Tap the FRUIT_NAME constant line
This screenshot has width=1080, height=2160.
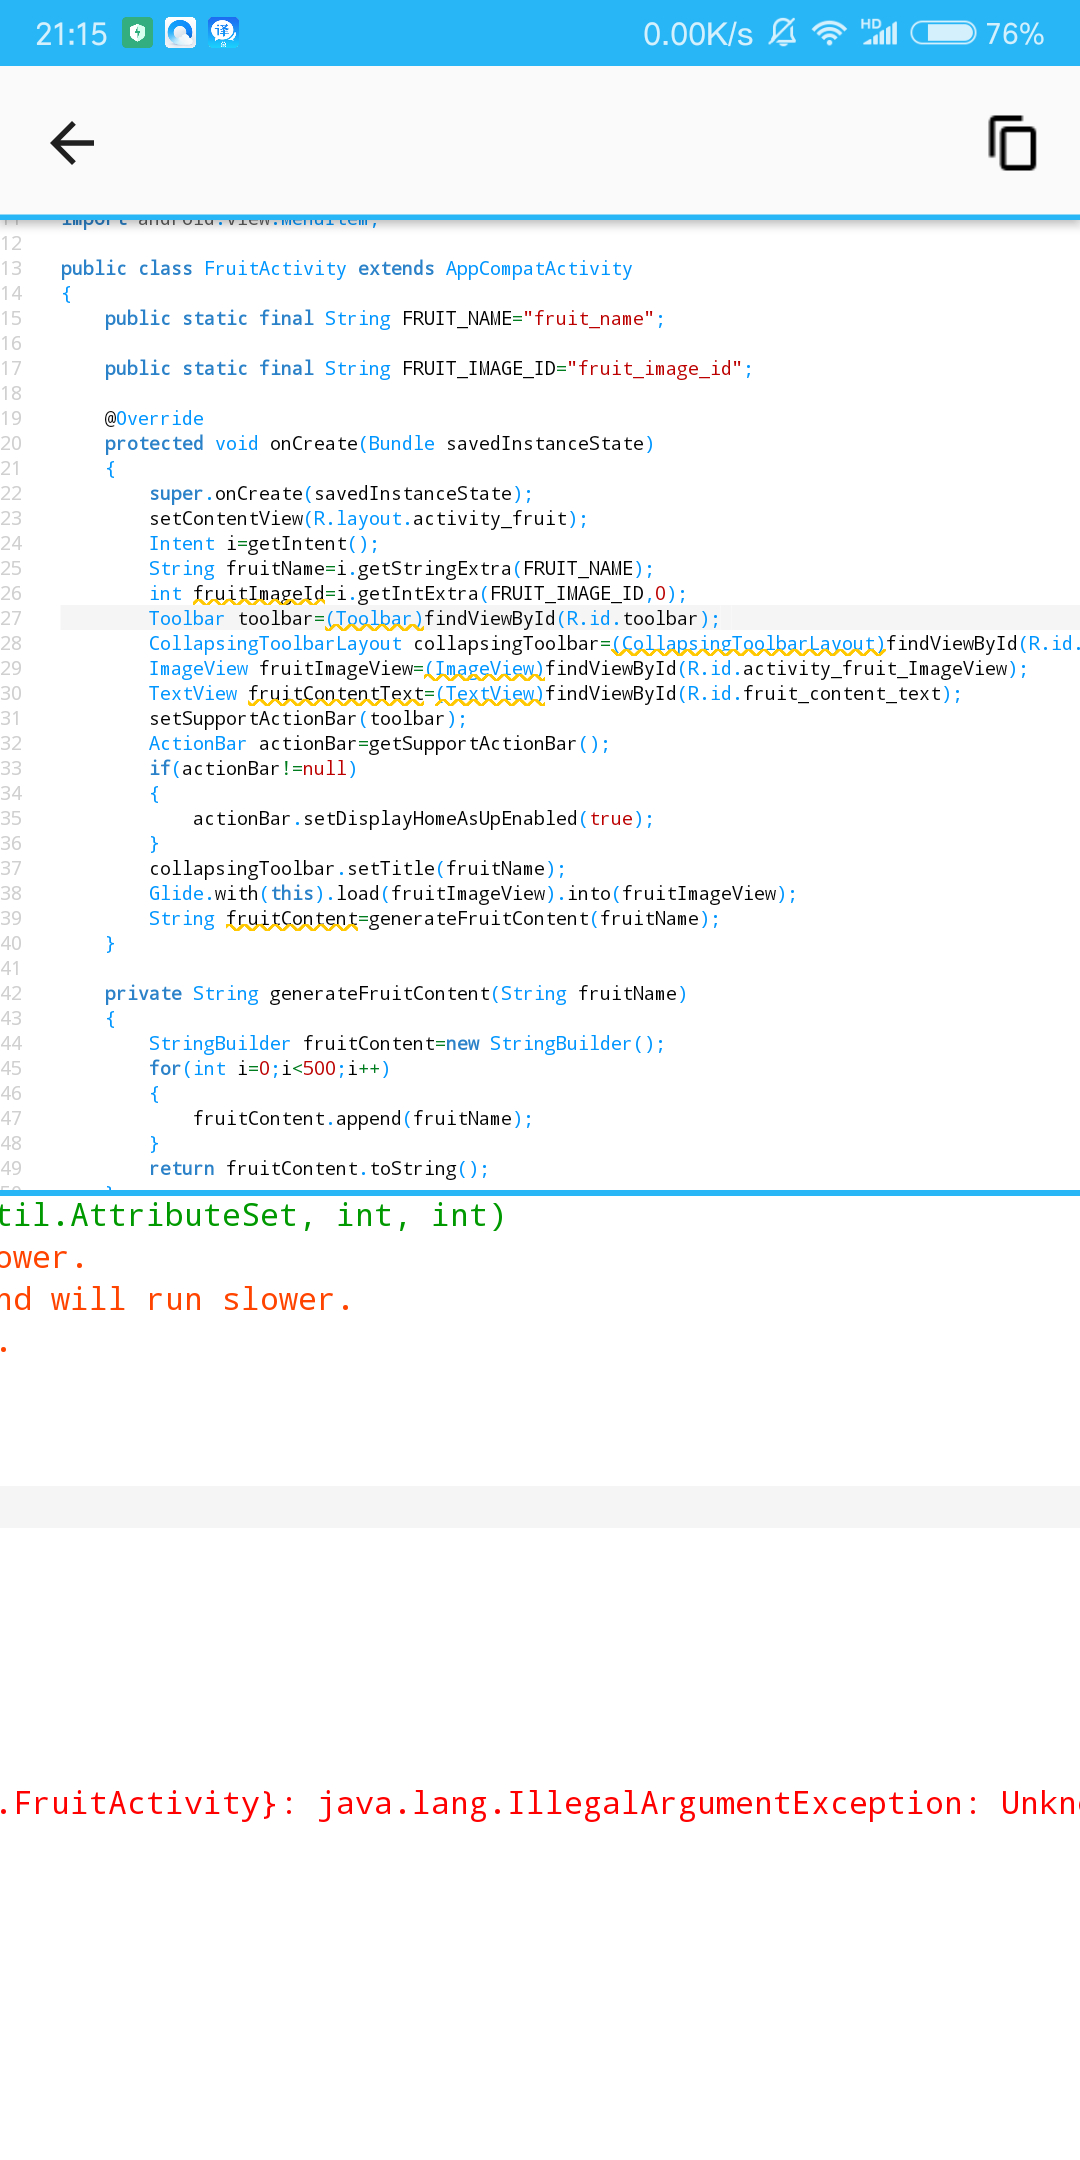[x=384, y=318]
